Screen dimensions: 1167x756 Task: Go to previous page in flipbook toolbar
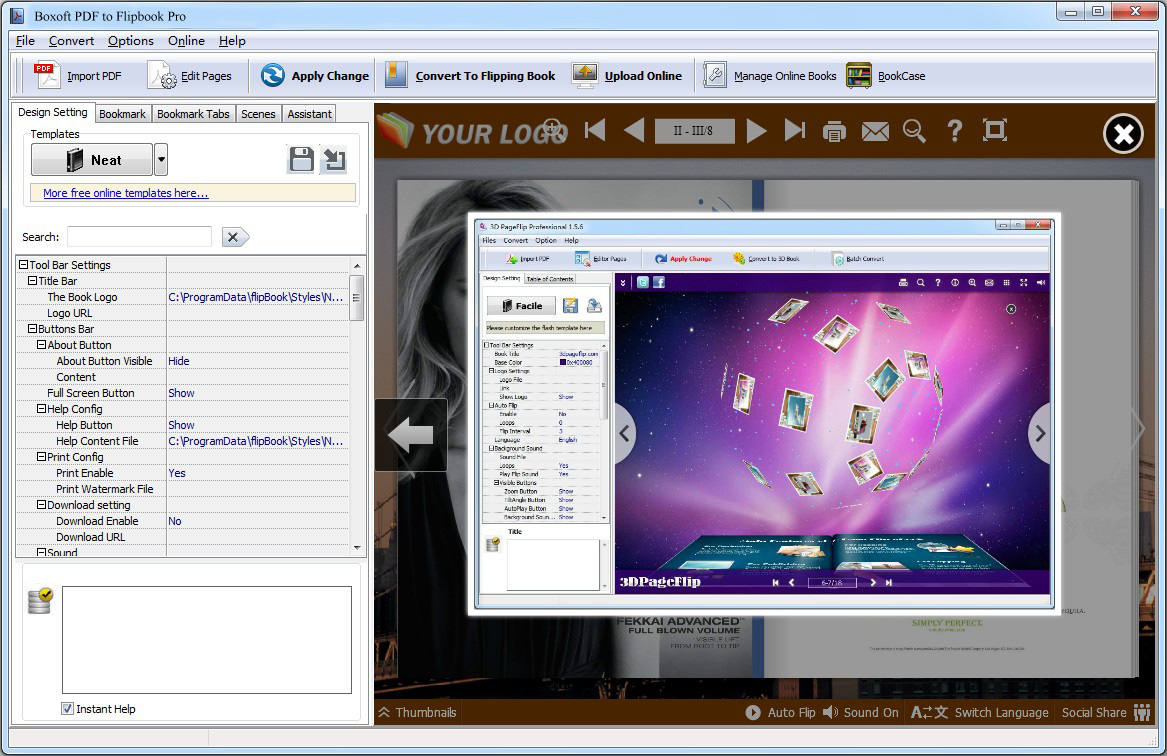coord(634,130)
